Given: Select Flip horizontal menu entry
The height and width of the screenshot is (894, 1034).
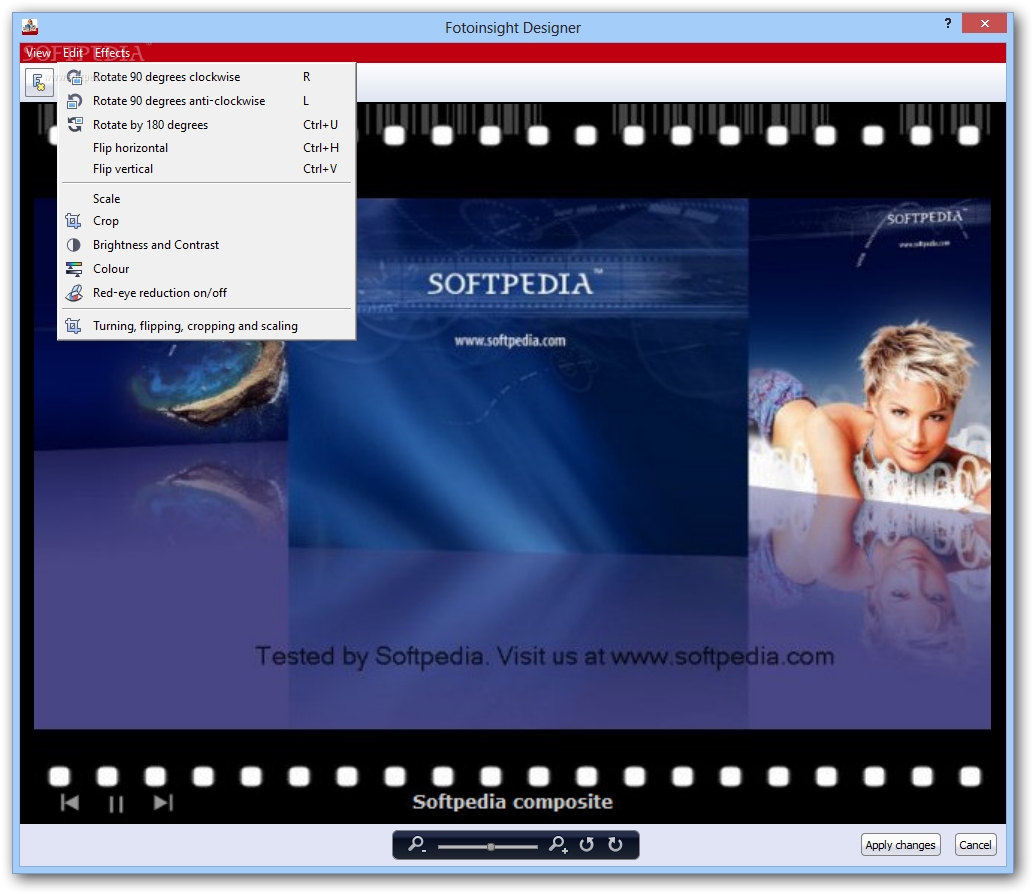Looking at the screenshot, I should 207,148.
